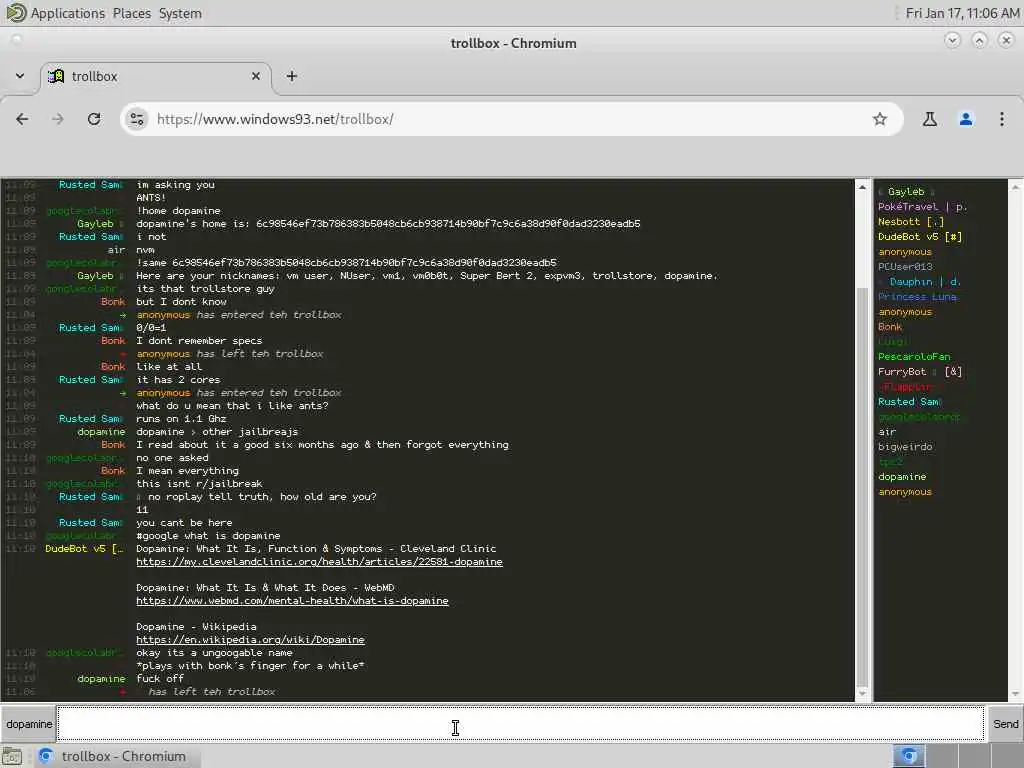The width and height of the screenshot is (1024, 768).
Task: Click the clock in the top panel
Action: click(x=962, y=13)
